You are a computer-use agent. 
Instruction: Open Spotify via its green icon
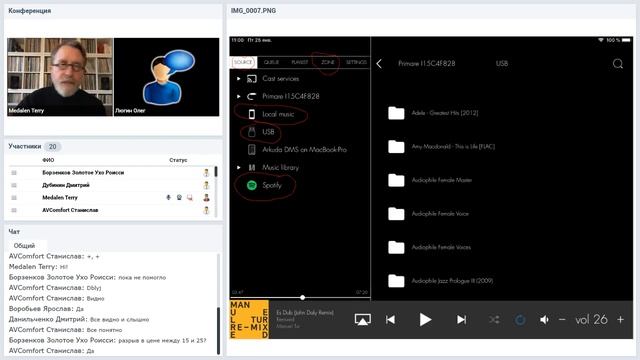pyautogui.click(x=252, y=185)
